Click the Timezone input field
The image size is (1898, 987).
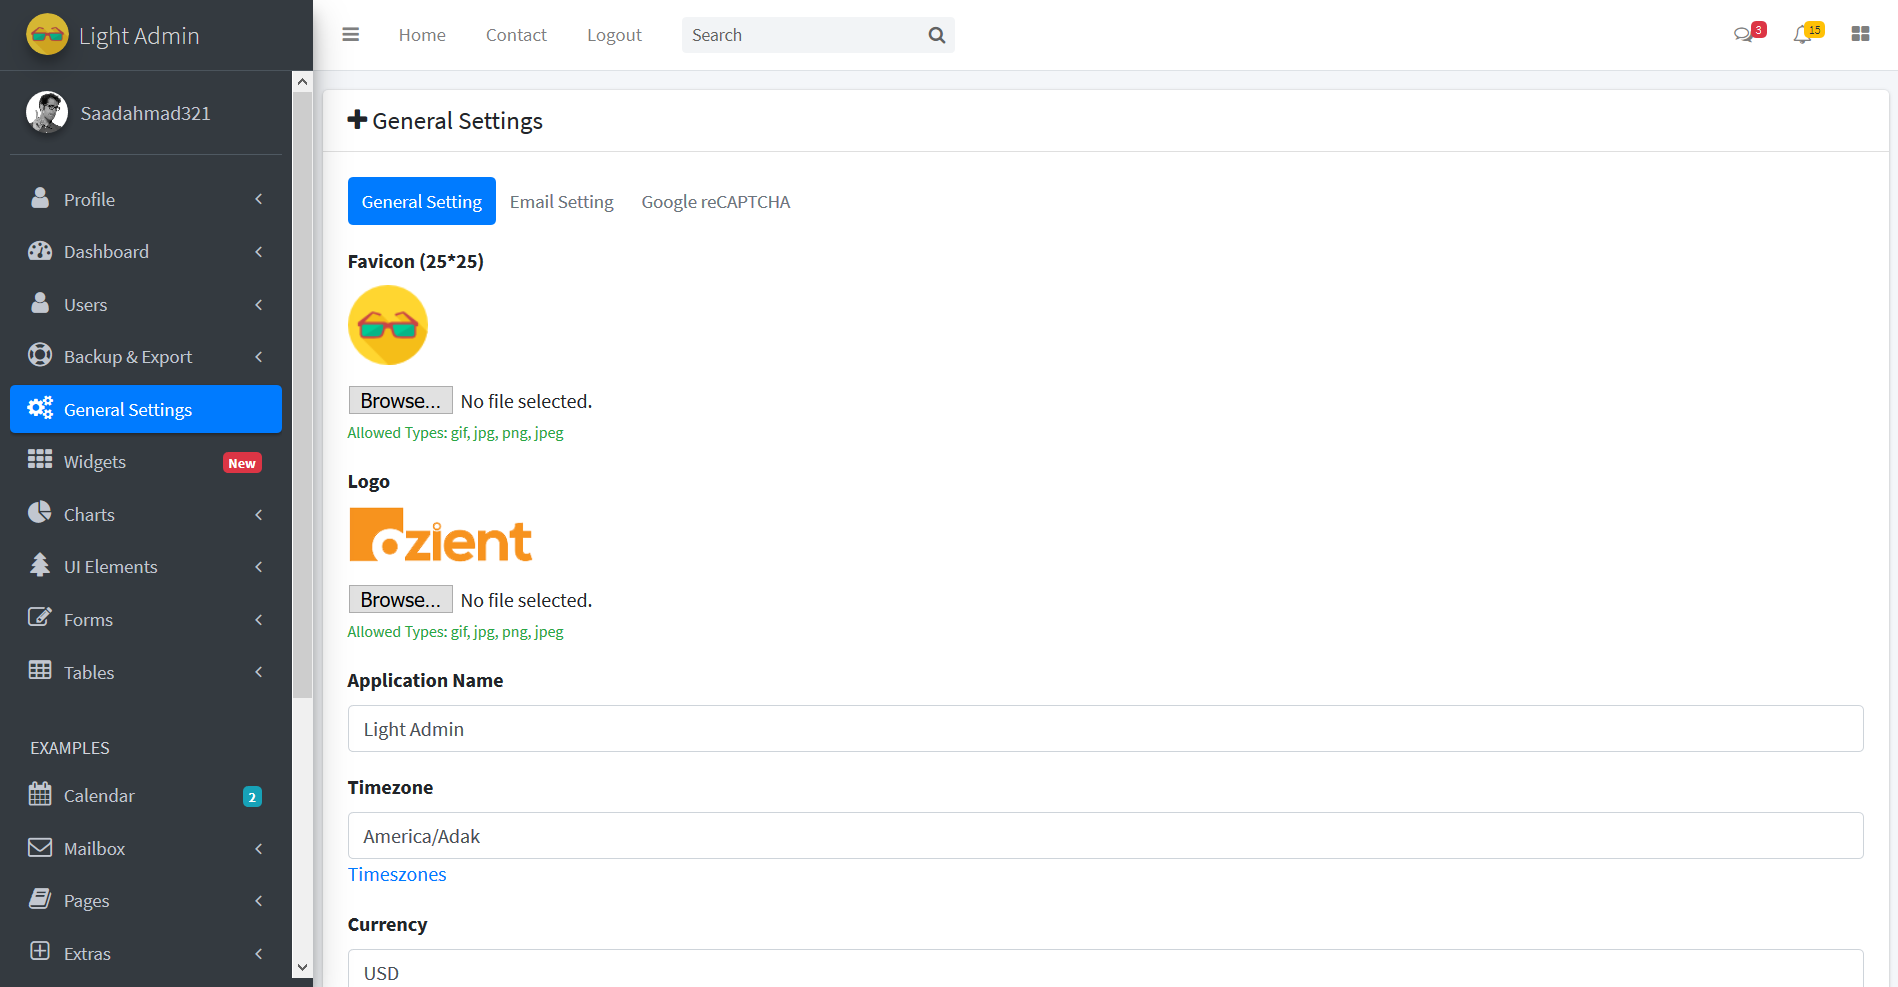(x=1105, y=836)
